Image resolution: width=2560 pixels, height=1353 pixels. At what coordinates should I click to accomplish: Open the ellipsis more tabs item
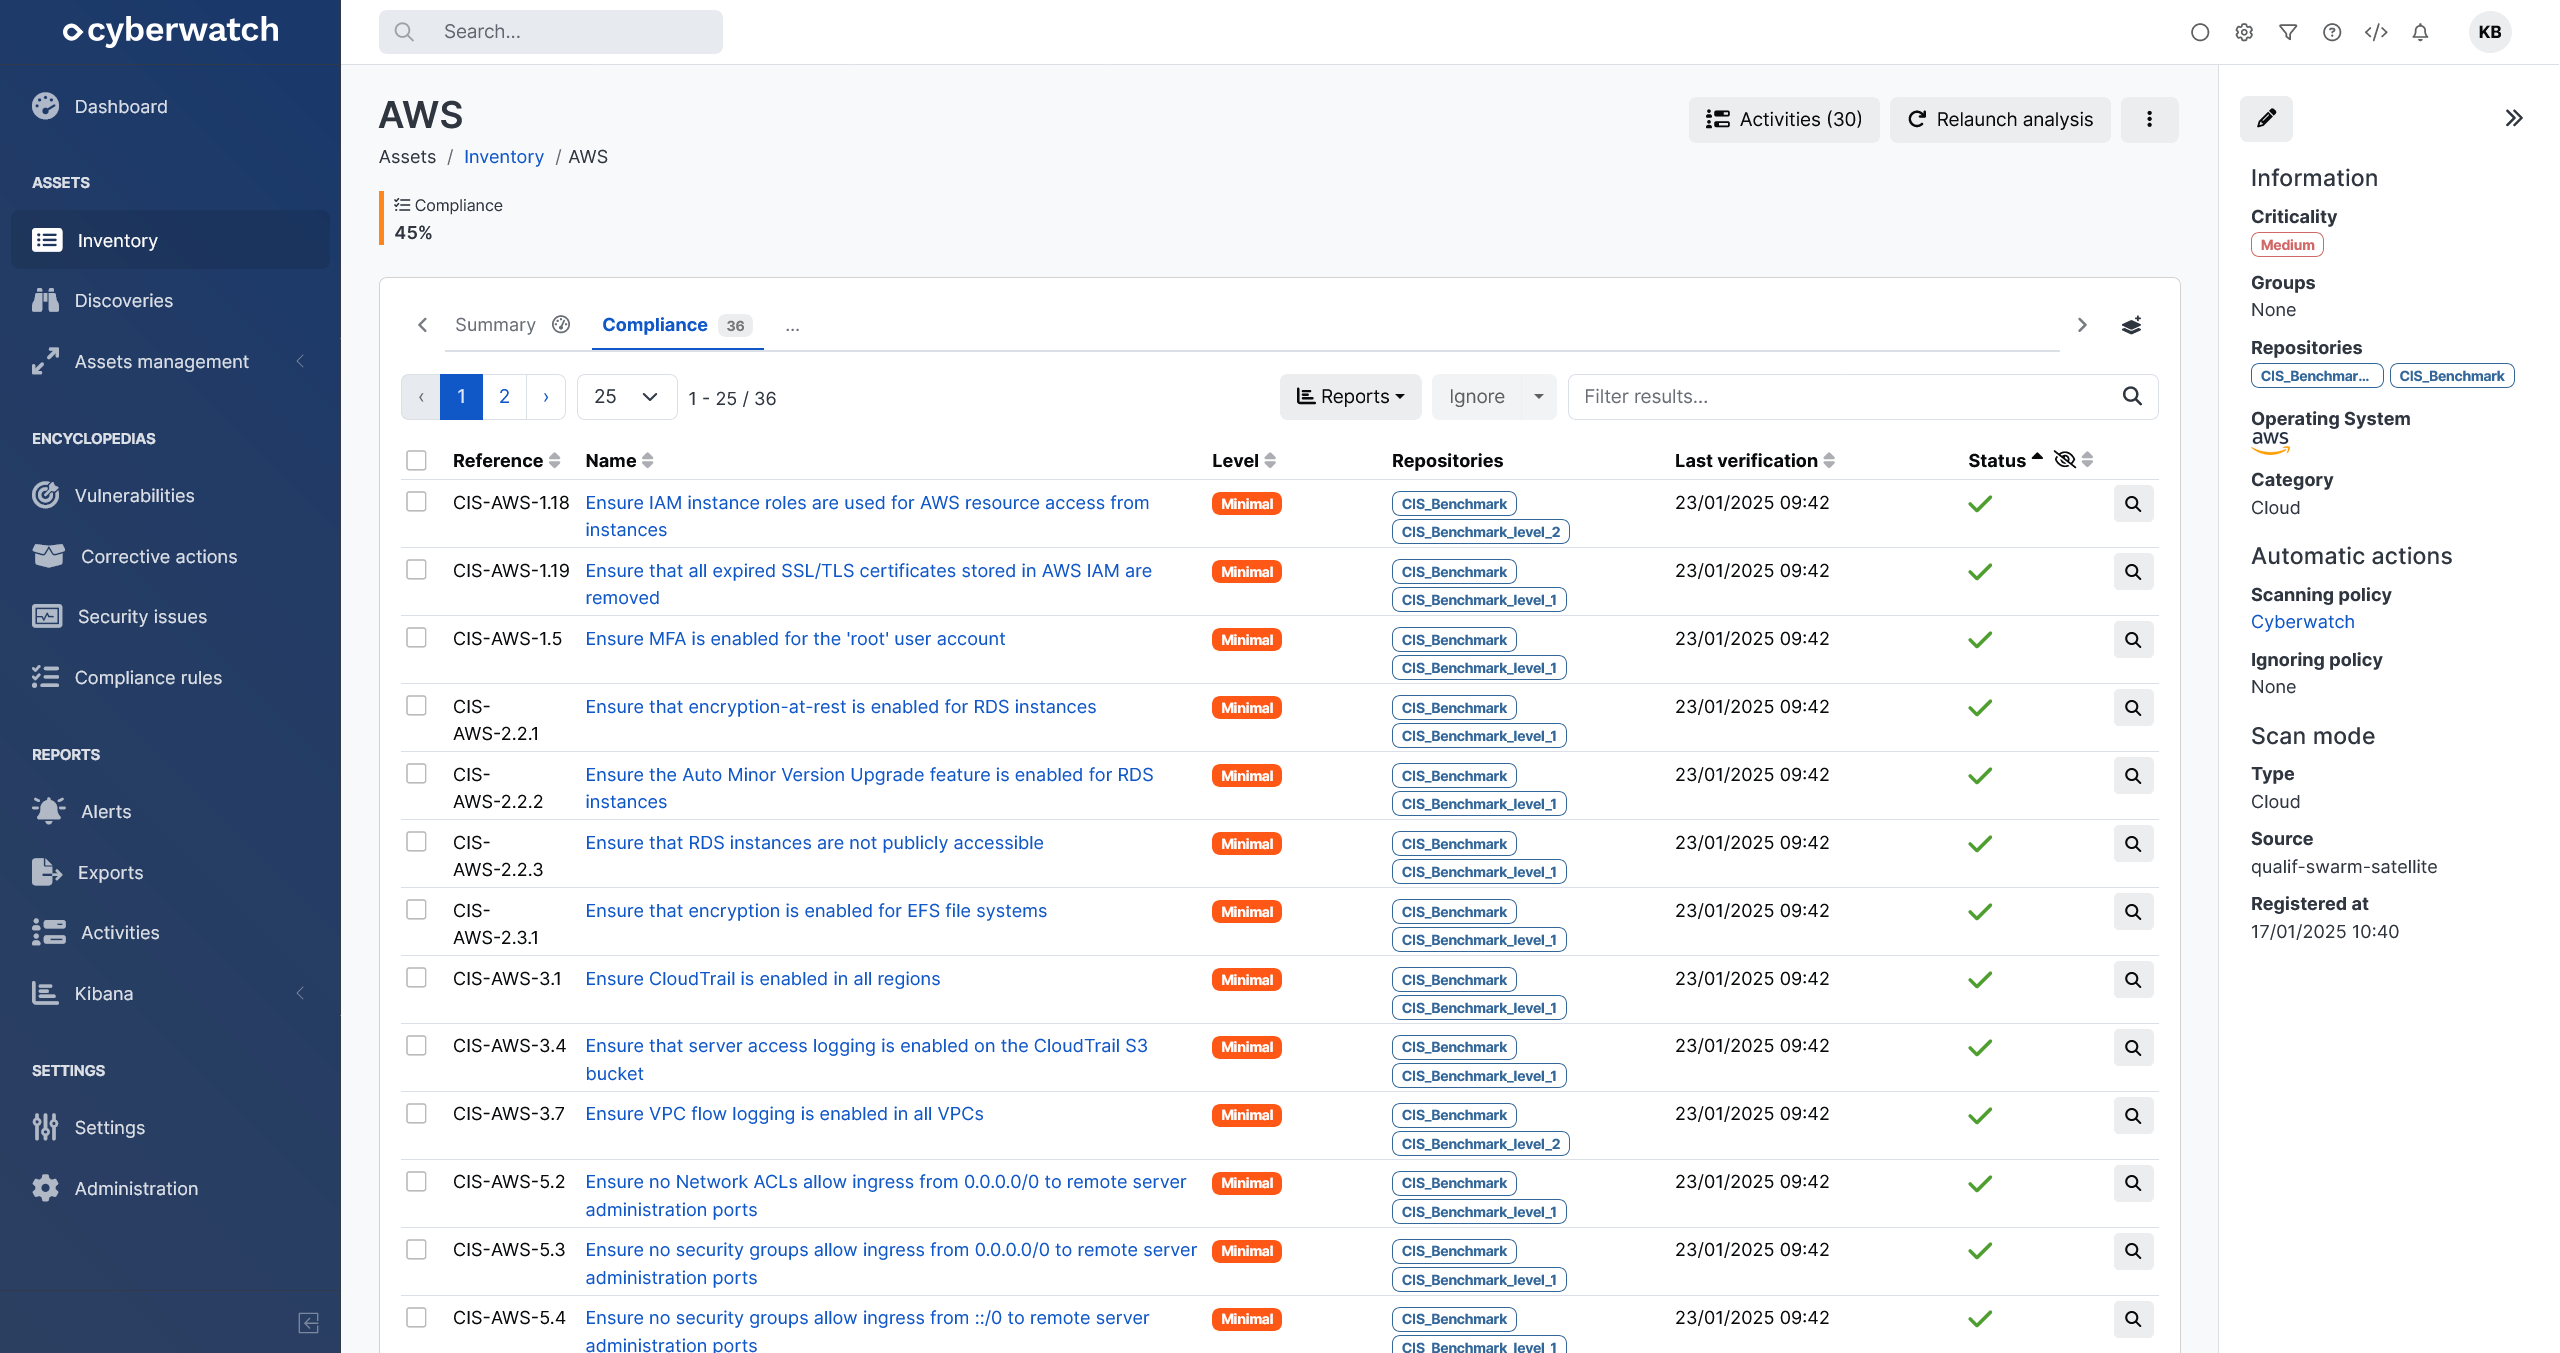(792, 326)
